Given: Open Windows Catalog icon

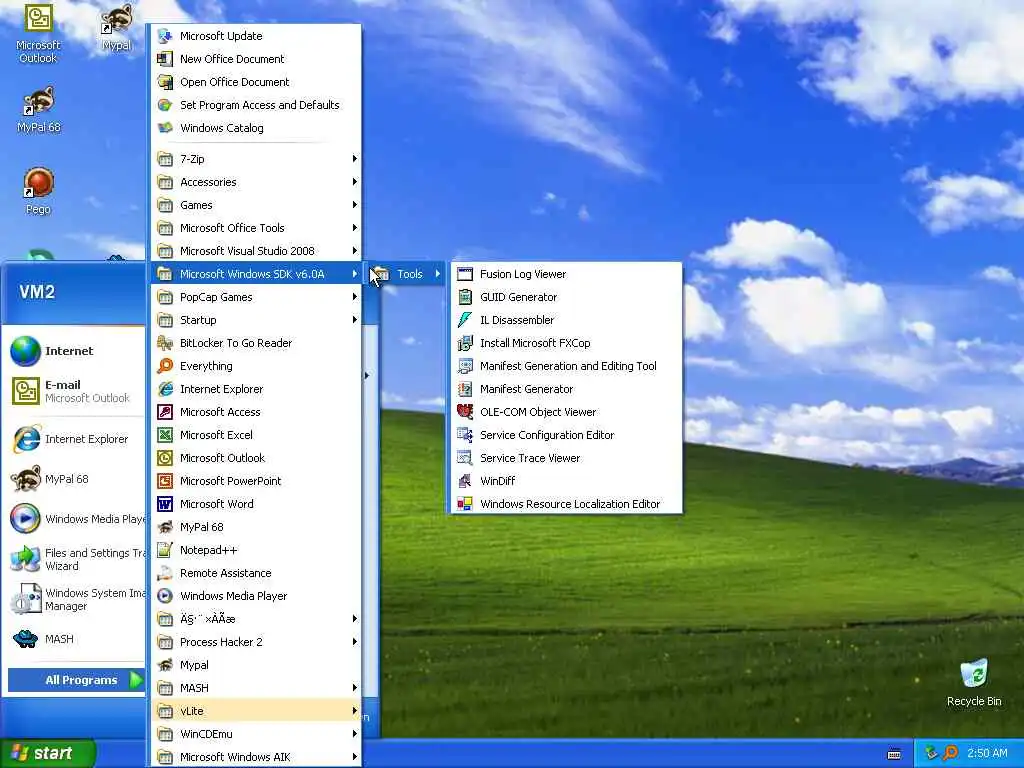Looking at the screenshot, I should pyautogui.click(x=165, y=128).
